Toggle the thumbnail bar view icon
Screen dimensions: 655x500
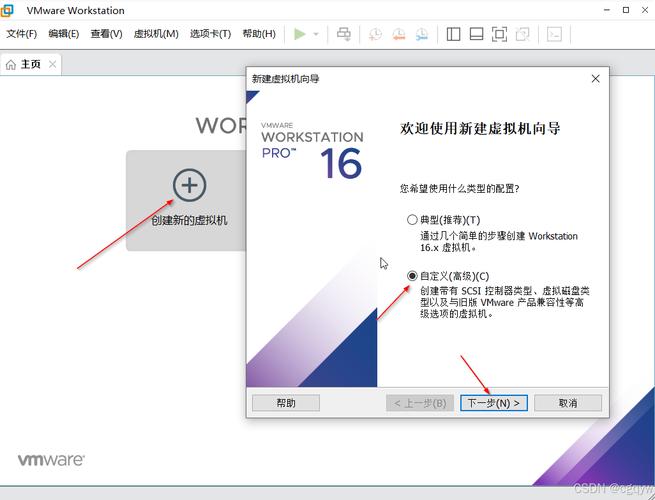476,34
